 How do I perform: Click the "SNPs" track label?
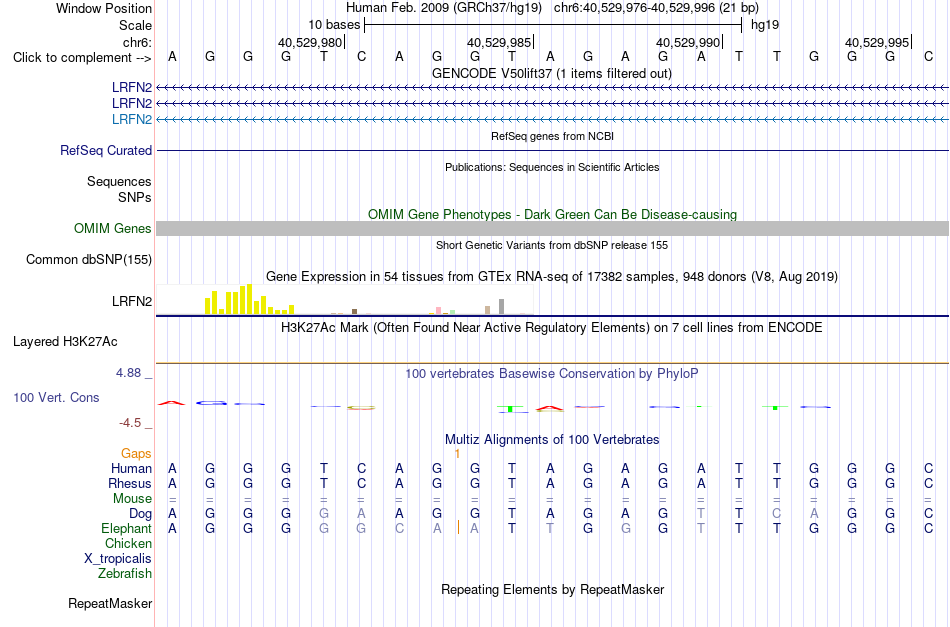coord(135,197)
